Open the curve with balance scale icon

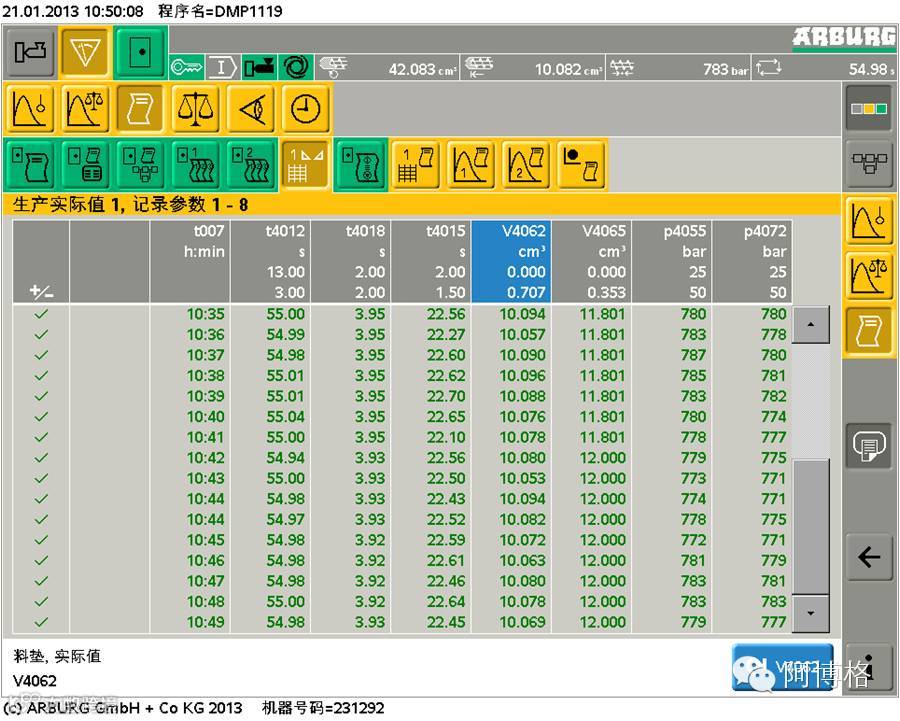[x=85, y=108]
